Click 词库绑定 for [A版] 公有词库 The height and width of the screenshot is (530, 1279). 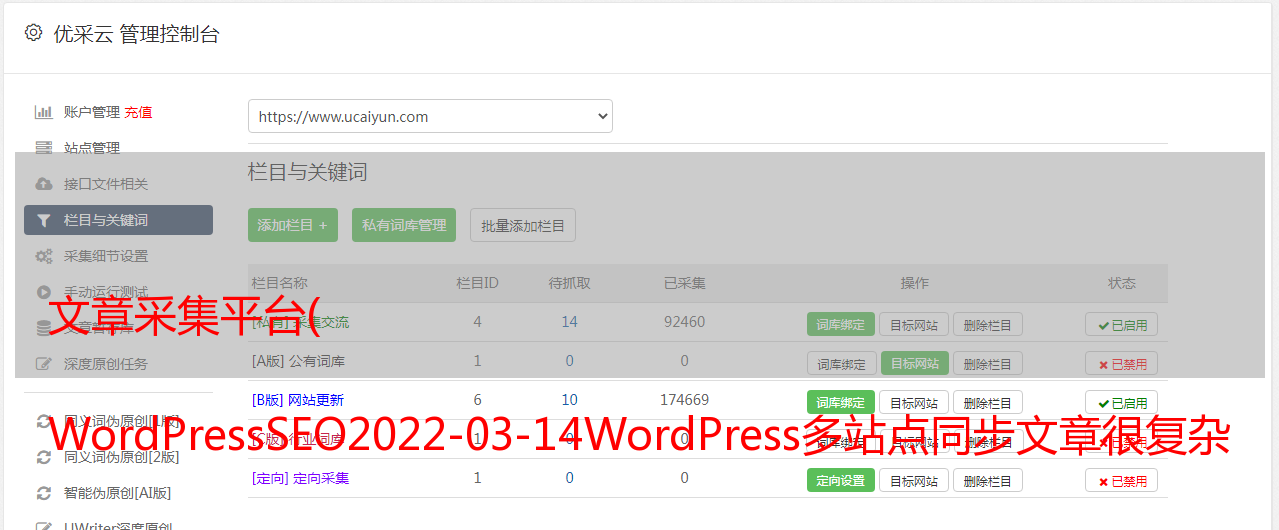click(x=841, y=363)
